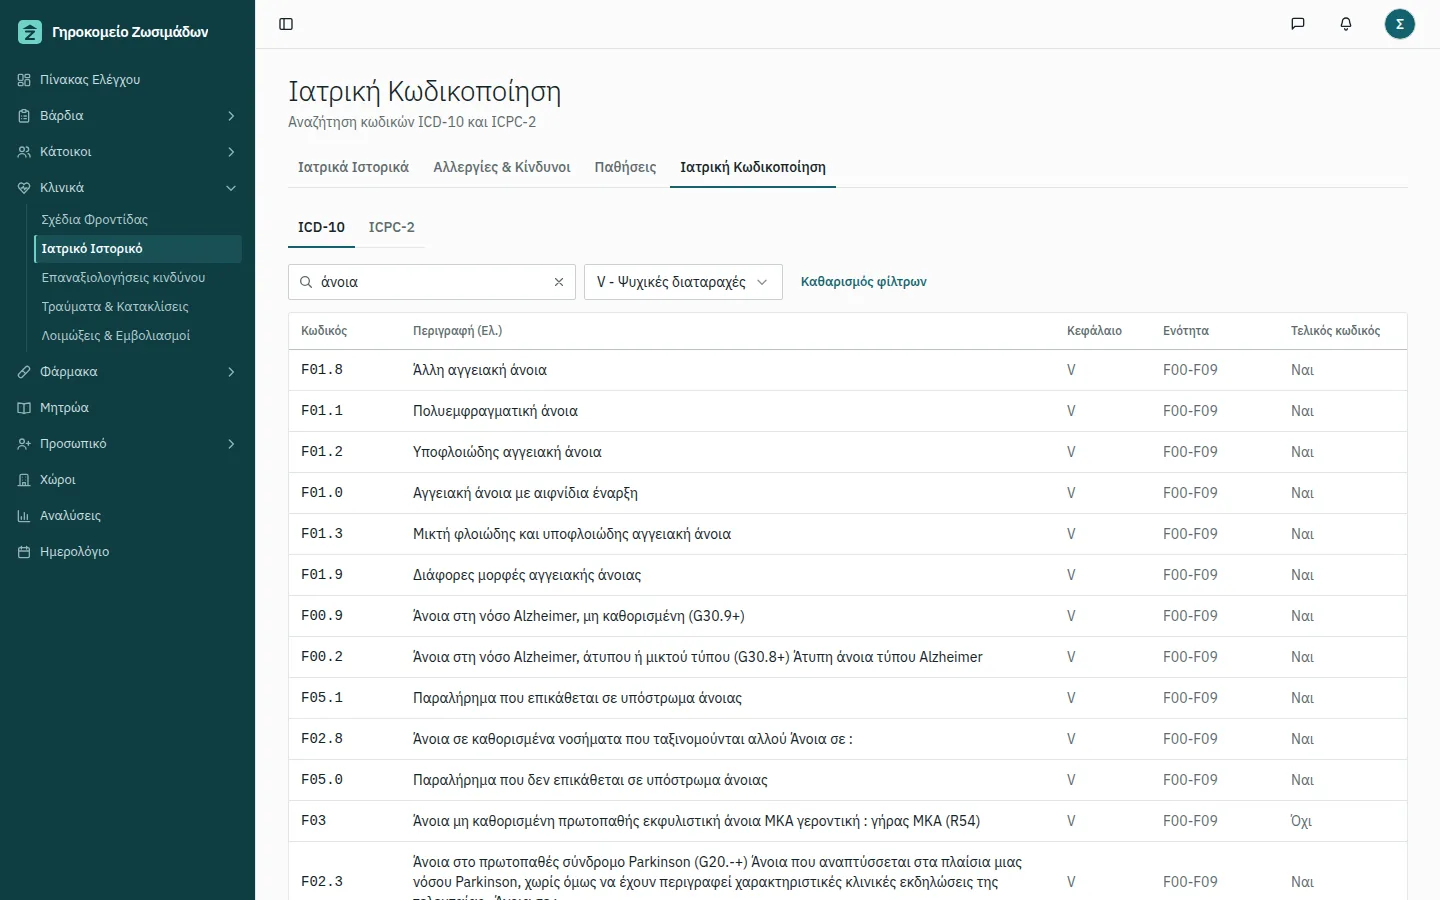Select the ICPC-2 tab
1440x900 pixels.
tap(391, 227)
